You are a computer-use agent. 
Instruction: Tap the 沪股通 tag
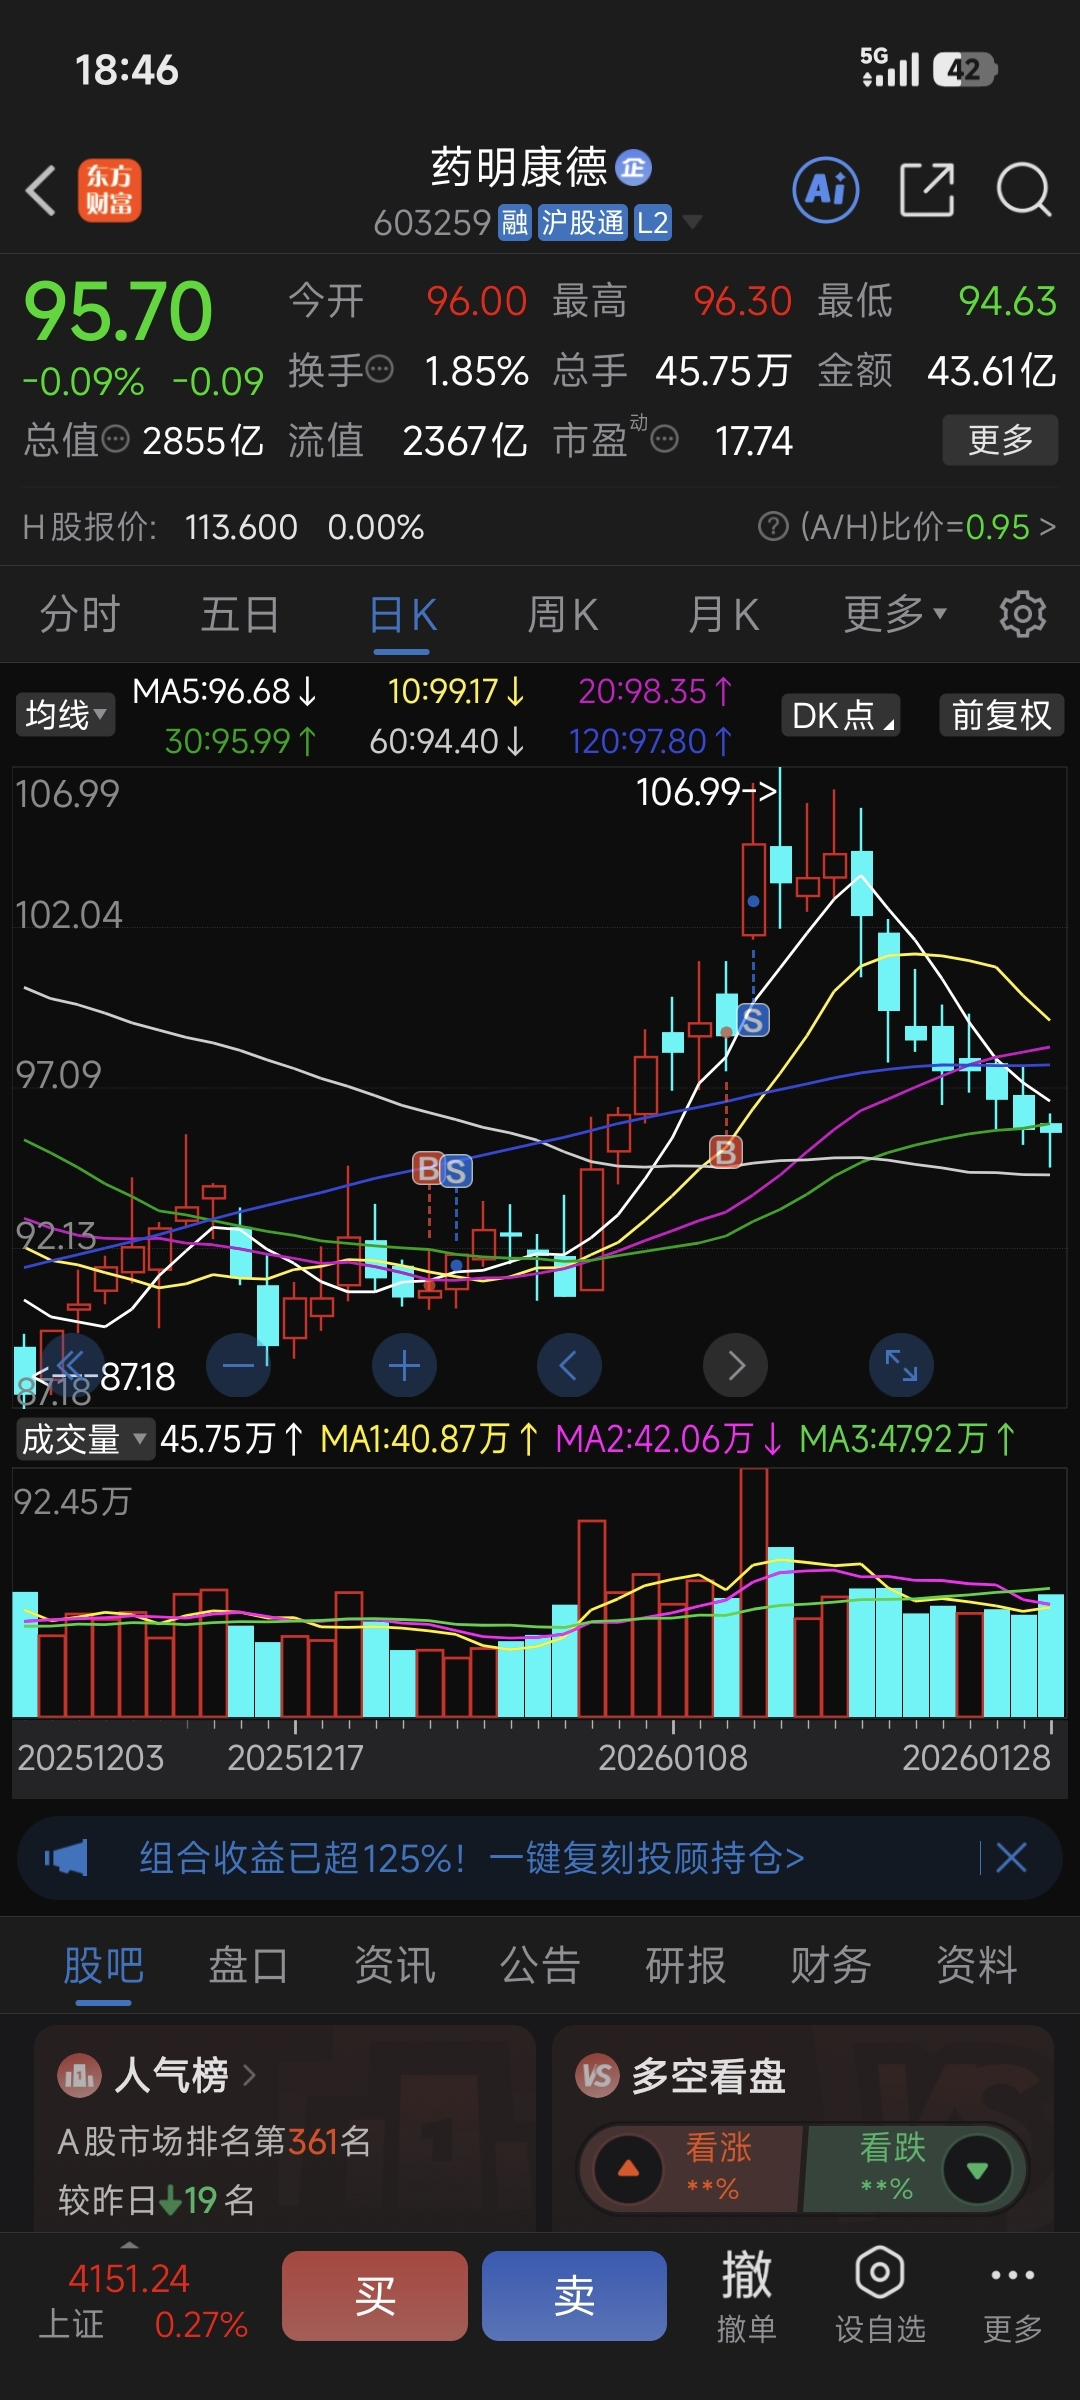pos(583,222)
